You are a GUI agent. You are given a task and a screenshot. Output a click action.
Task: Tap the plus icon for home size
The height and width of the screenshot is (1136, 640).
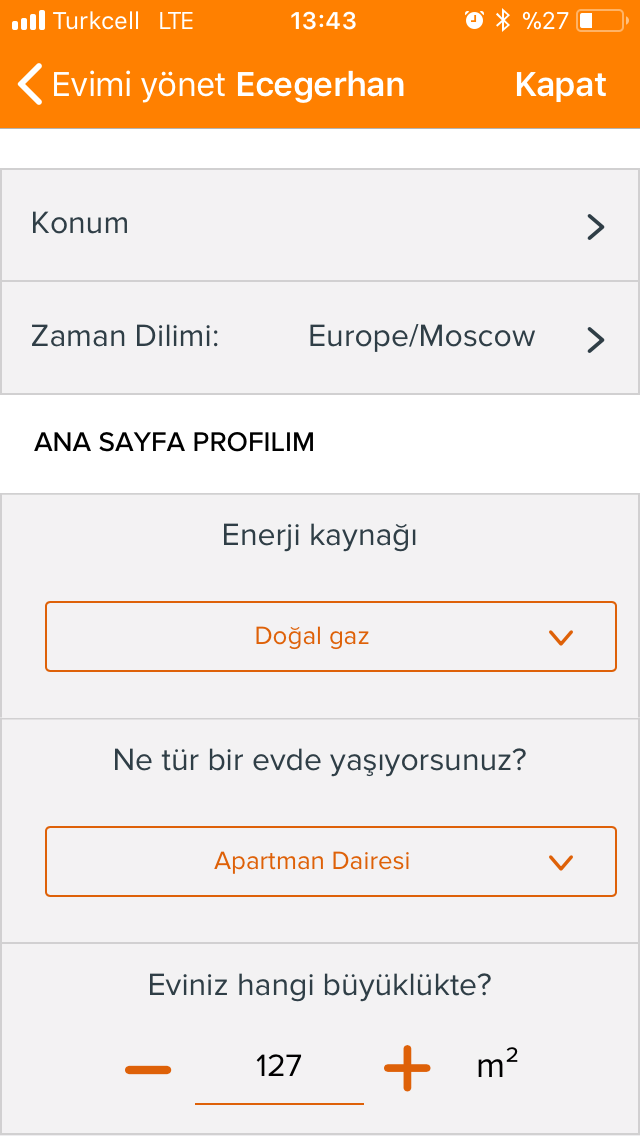(x=407, y=1068)
